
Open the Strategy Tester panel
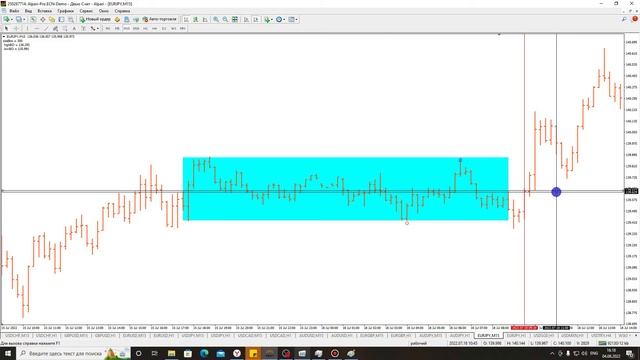pyautogui.click(x=71, y=19)
